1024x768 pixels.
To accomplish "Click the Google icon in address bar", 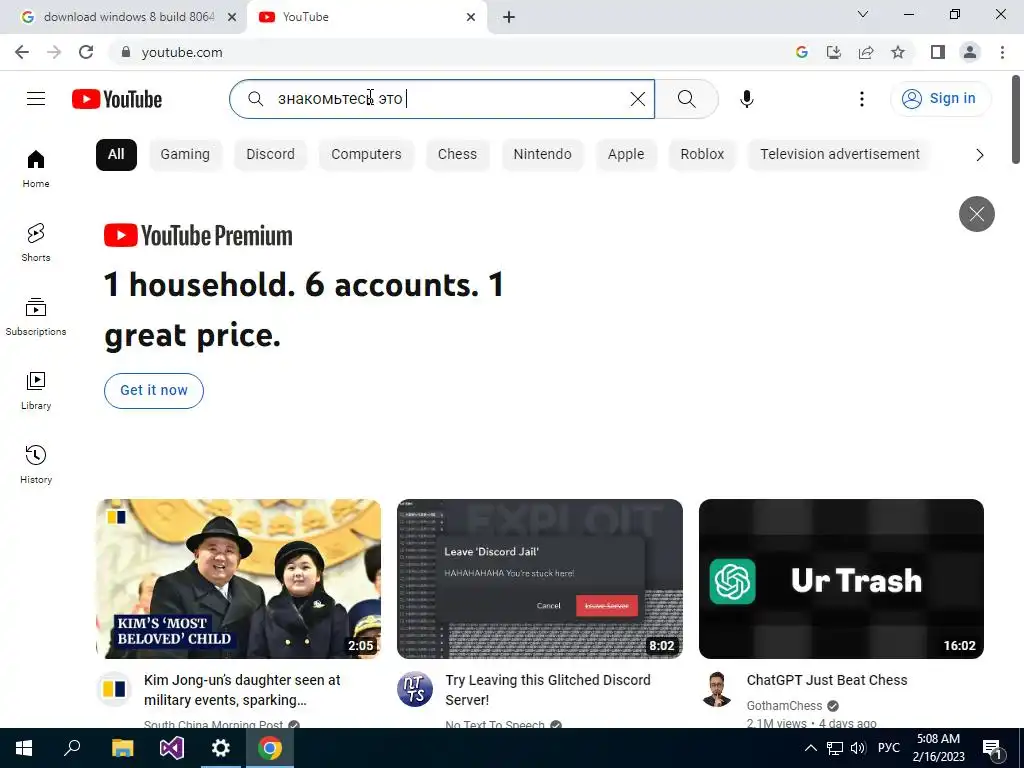I will coord(801,52).
